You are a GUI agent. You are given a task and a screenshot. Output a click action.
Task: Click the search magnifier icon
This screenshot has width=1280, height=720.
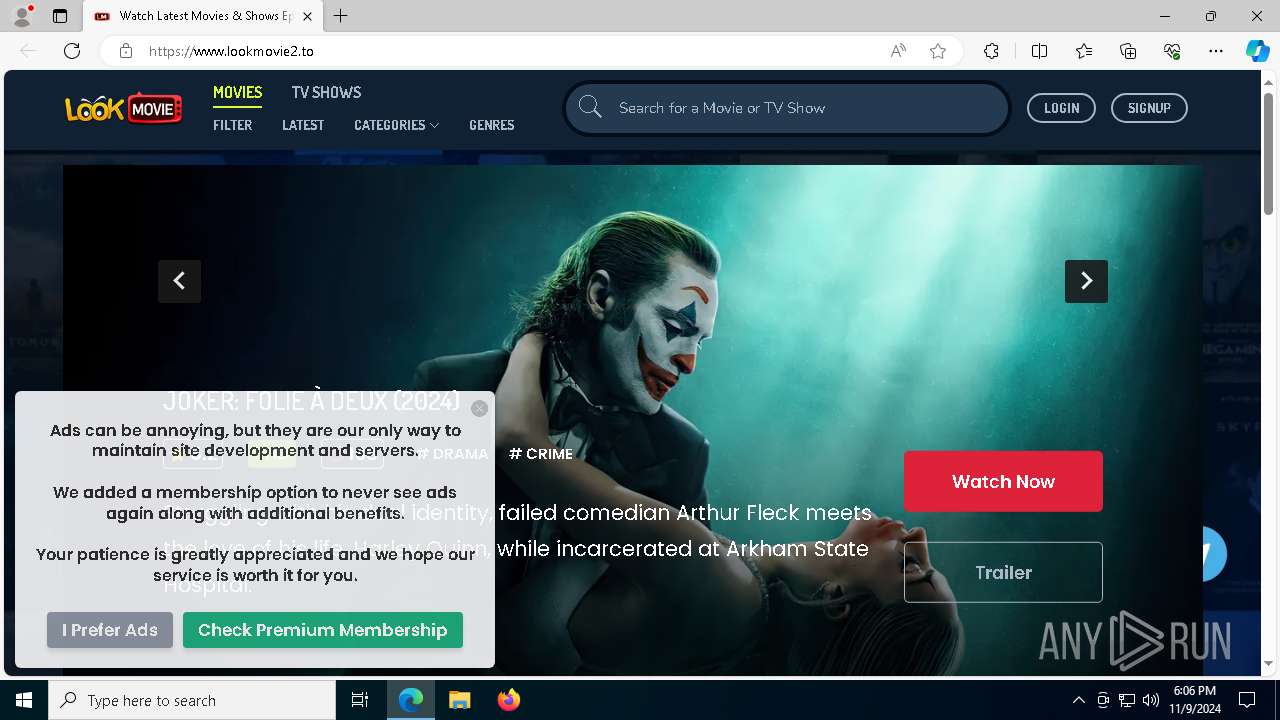tap(590, 107)
